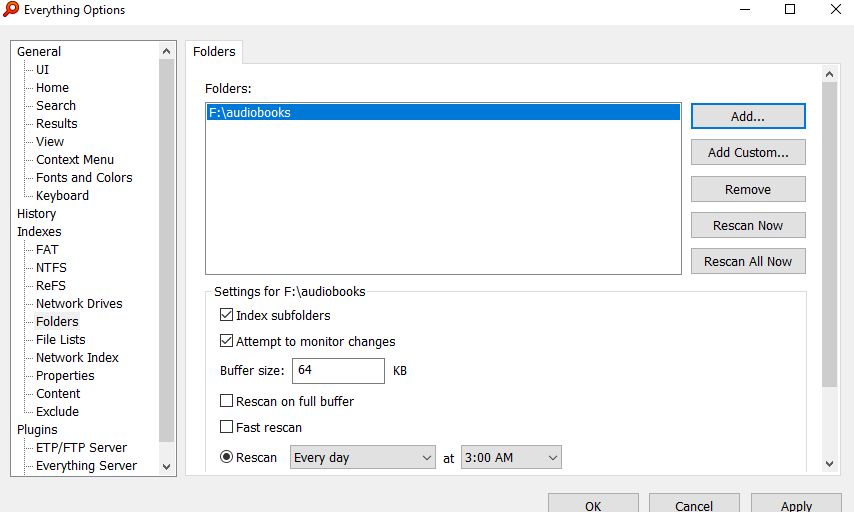Open the Keyboard options page
854x512 pixels.
pos(62,196)
